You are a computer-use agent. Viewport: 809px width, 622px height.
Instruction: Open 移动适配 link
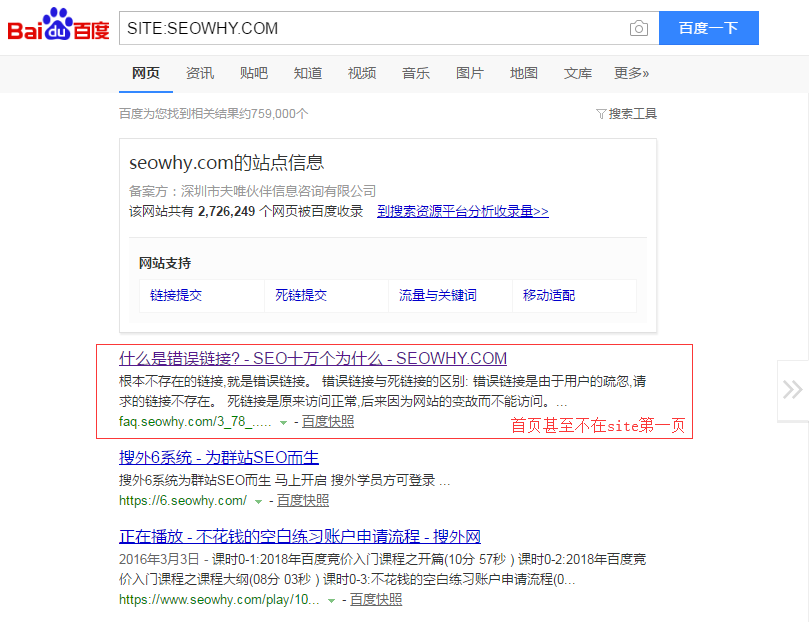[x=549, y=296]
